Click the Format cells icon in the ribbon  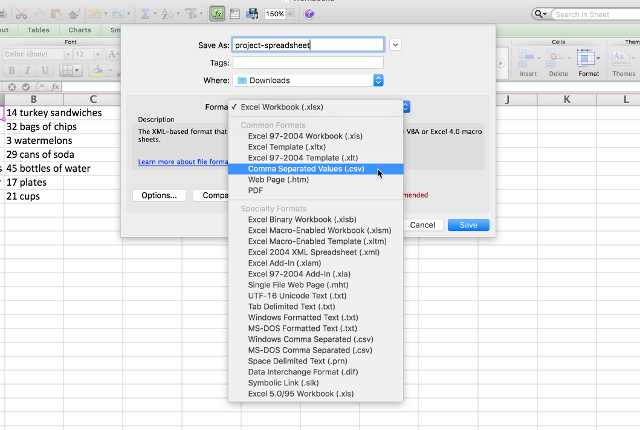(x=586, y=58)
